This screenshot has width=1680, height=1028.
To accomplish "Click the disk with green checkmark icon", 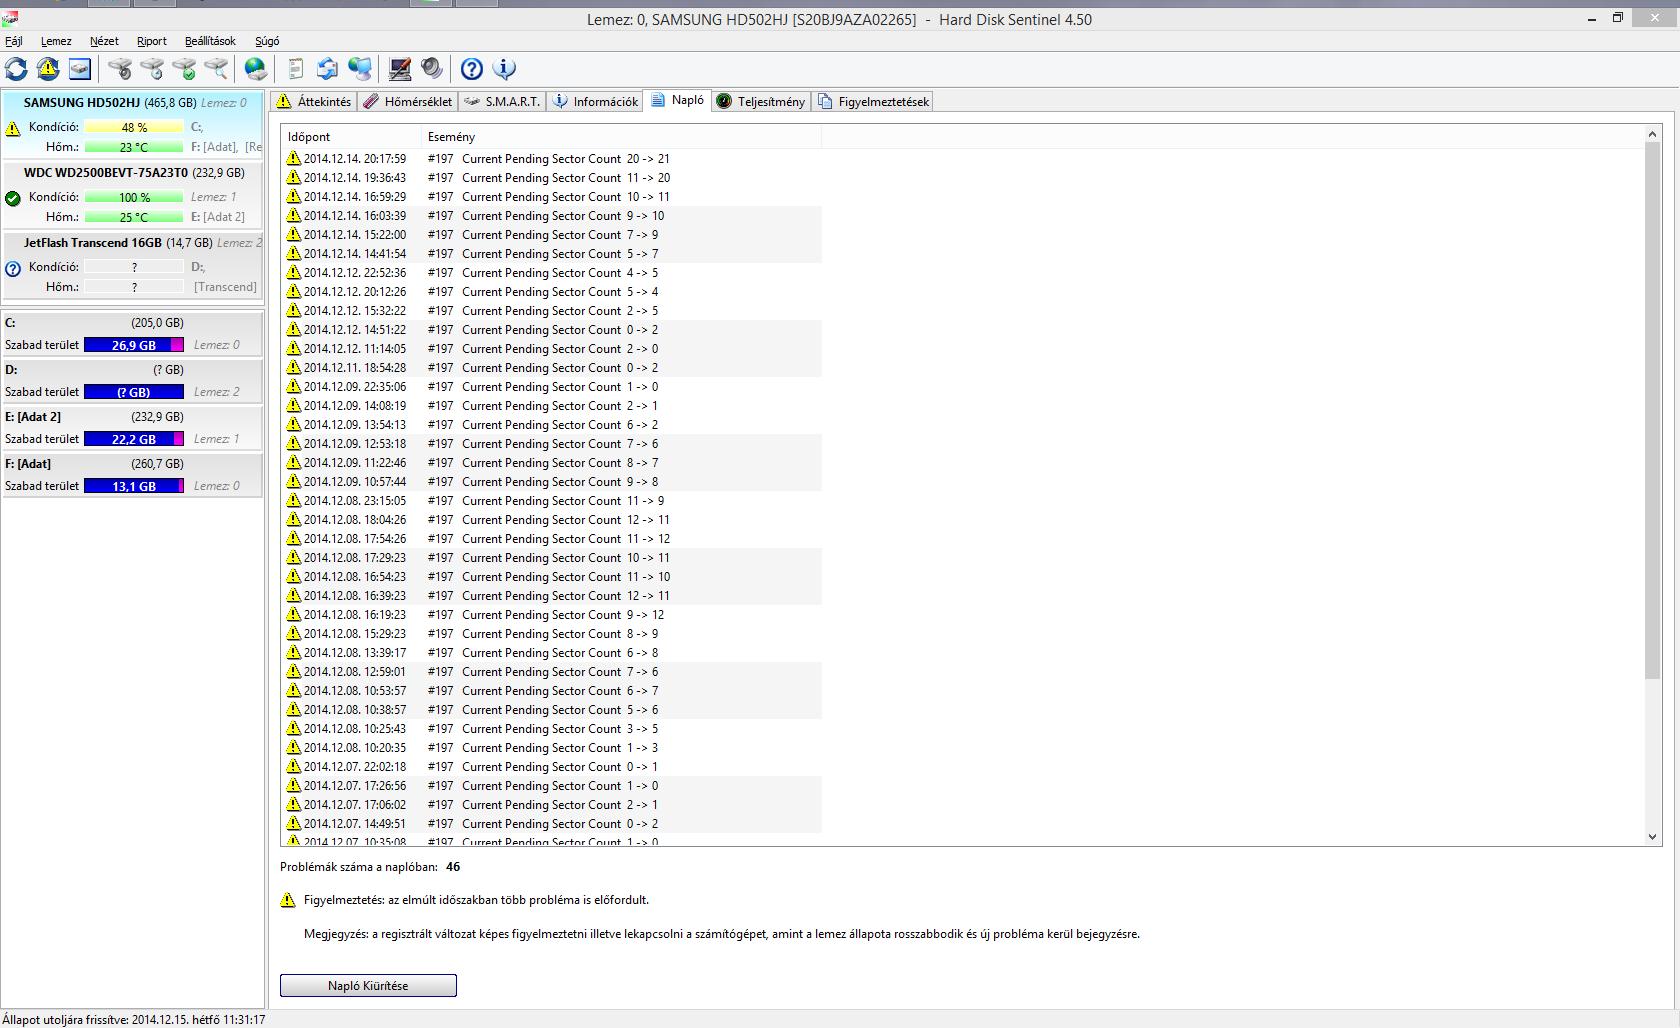I will 184,69.
